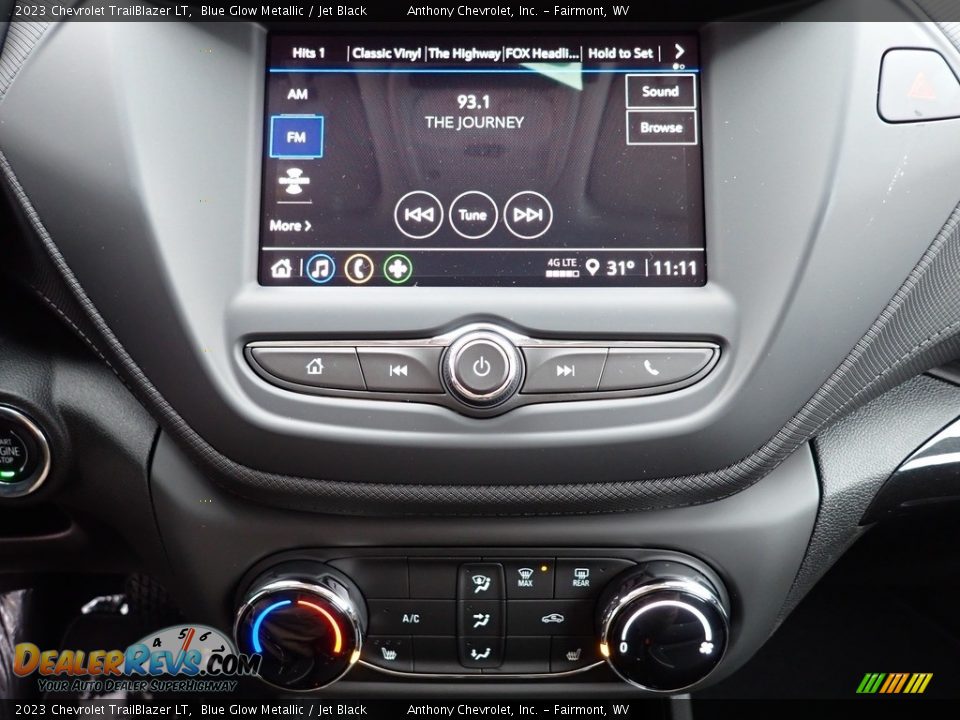Open the home screen icon
The height and width of the screenshot is (720, 960).
point(282,266)
